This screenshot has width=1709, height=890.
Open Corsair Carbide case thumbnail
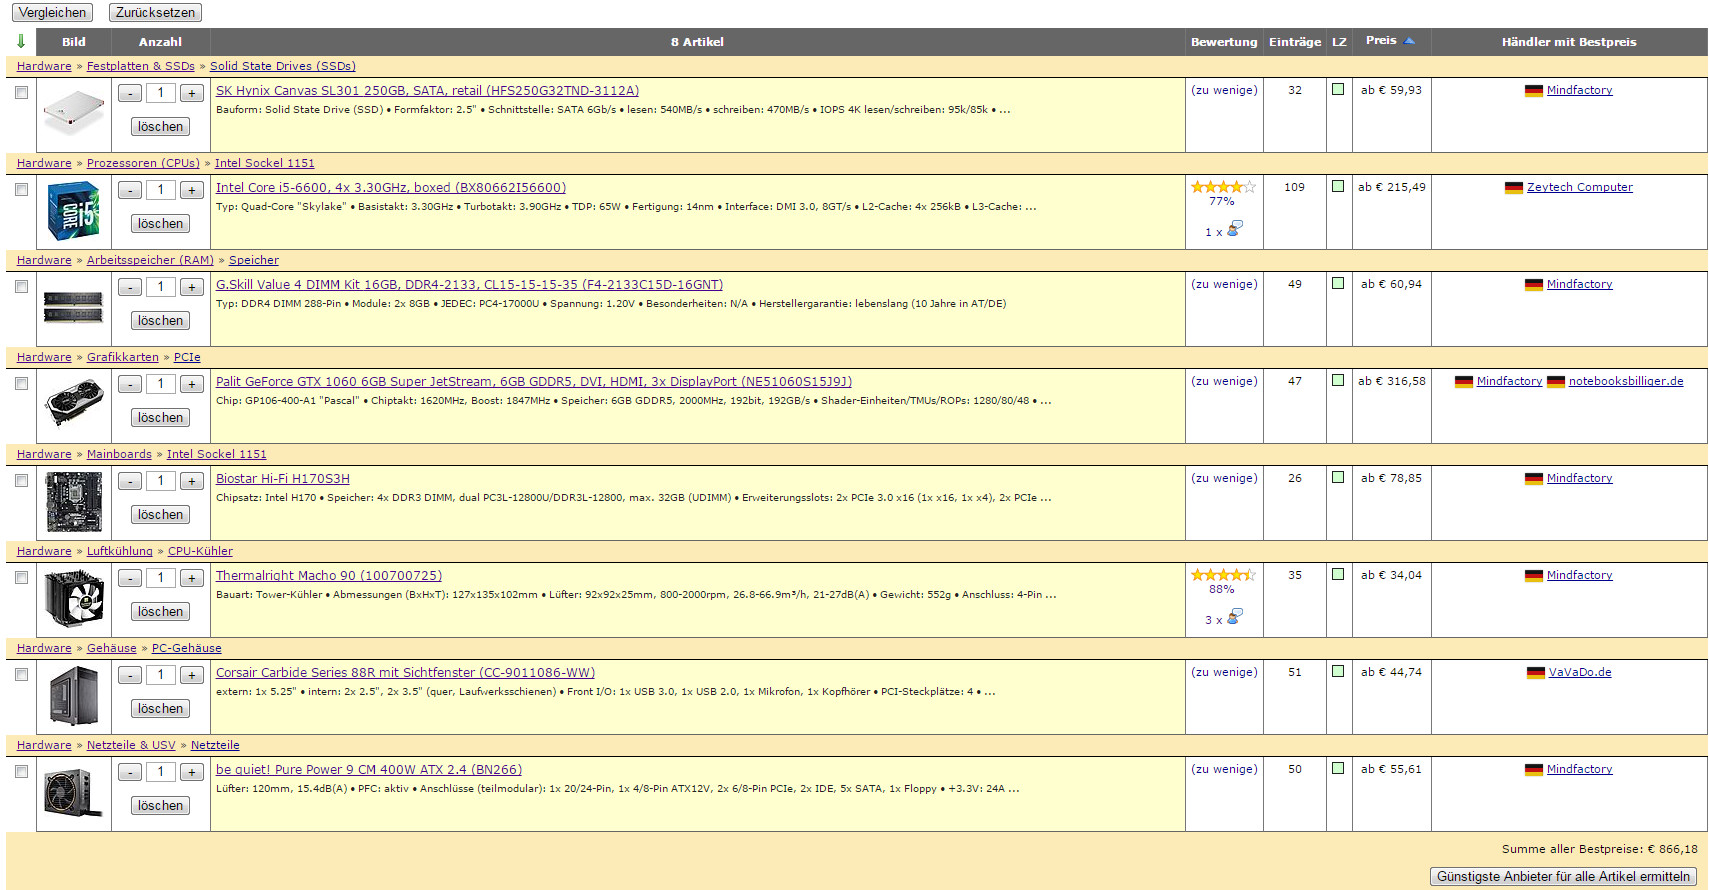(x=74, y=695)
